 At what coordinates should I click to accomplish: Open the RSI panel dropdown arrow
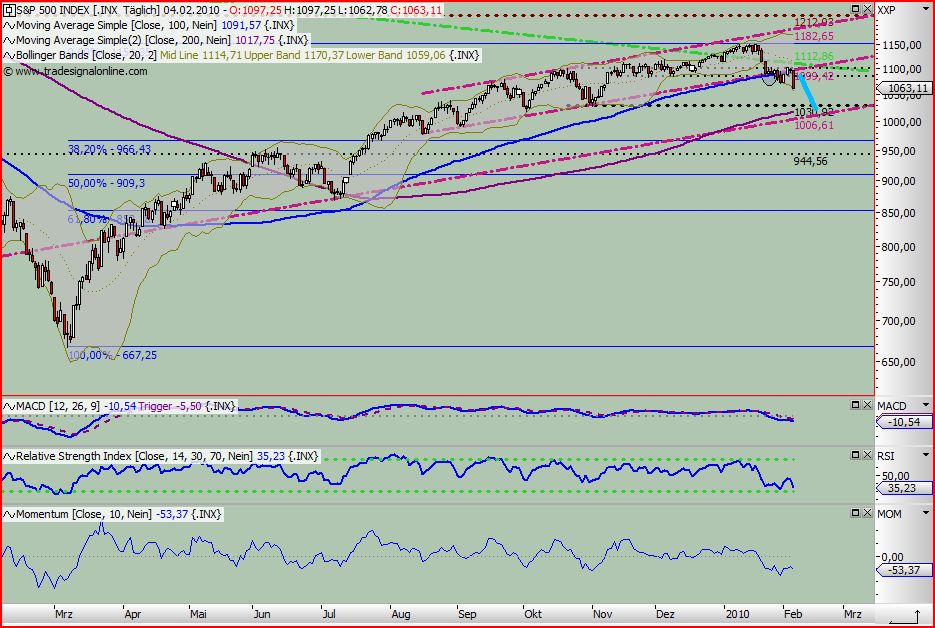(x=925, y=455)
